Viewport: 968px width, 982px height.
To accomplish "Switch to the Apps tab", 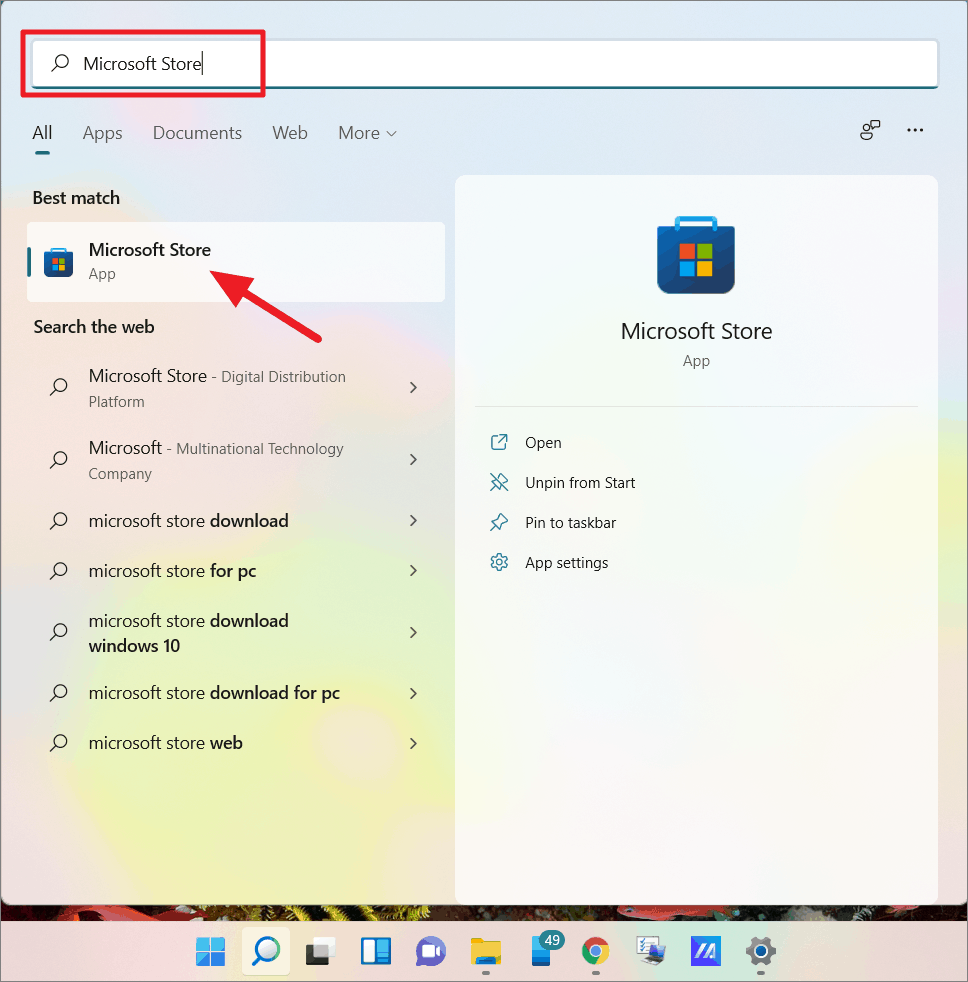I will pos(102,132).
